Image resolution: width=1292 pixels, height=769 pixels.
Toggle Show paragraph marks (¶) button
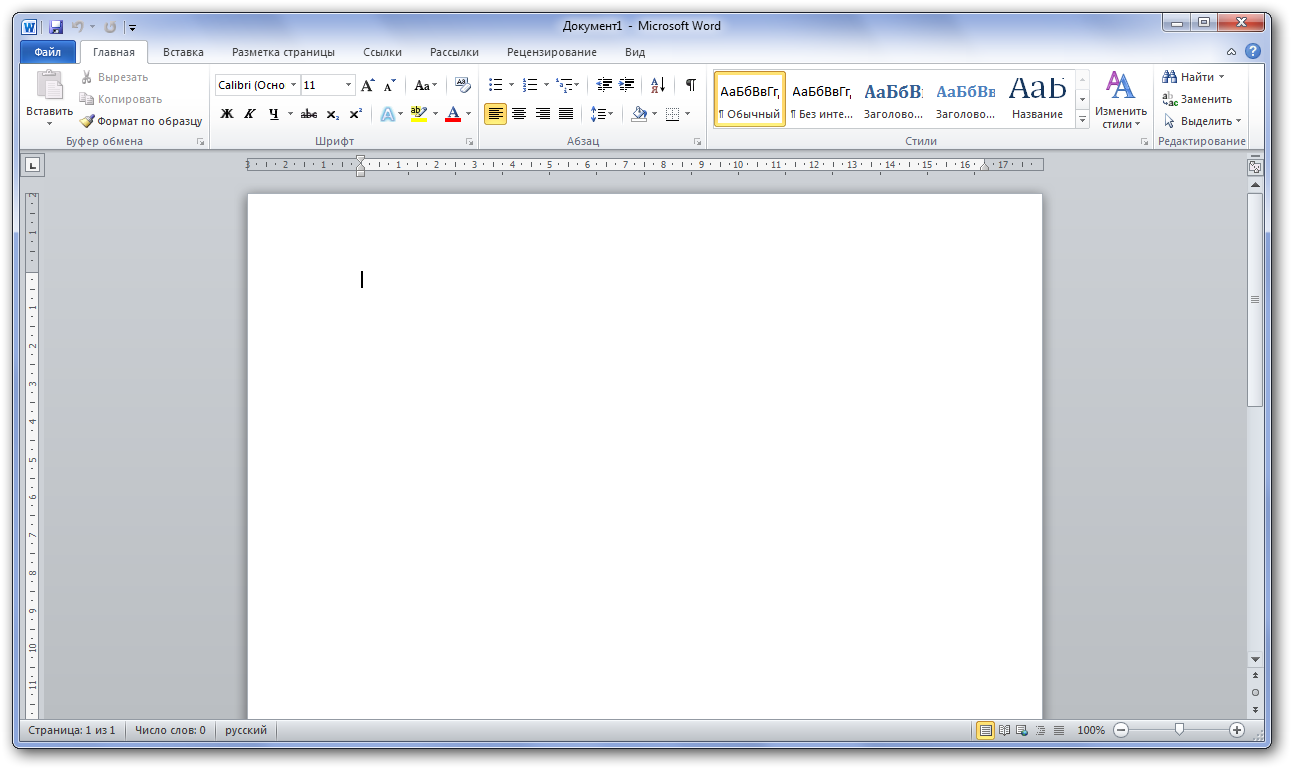pyautogui.click(x=690, y=85)
